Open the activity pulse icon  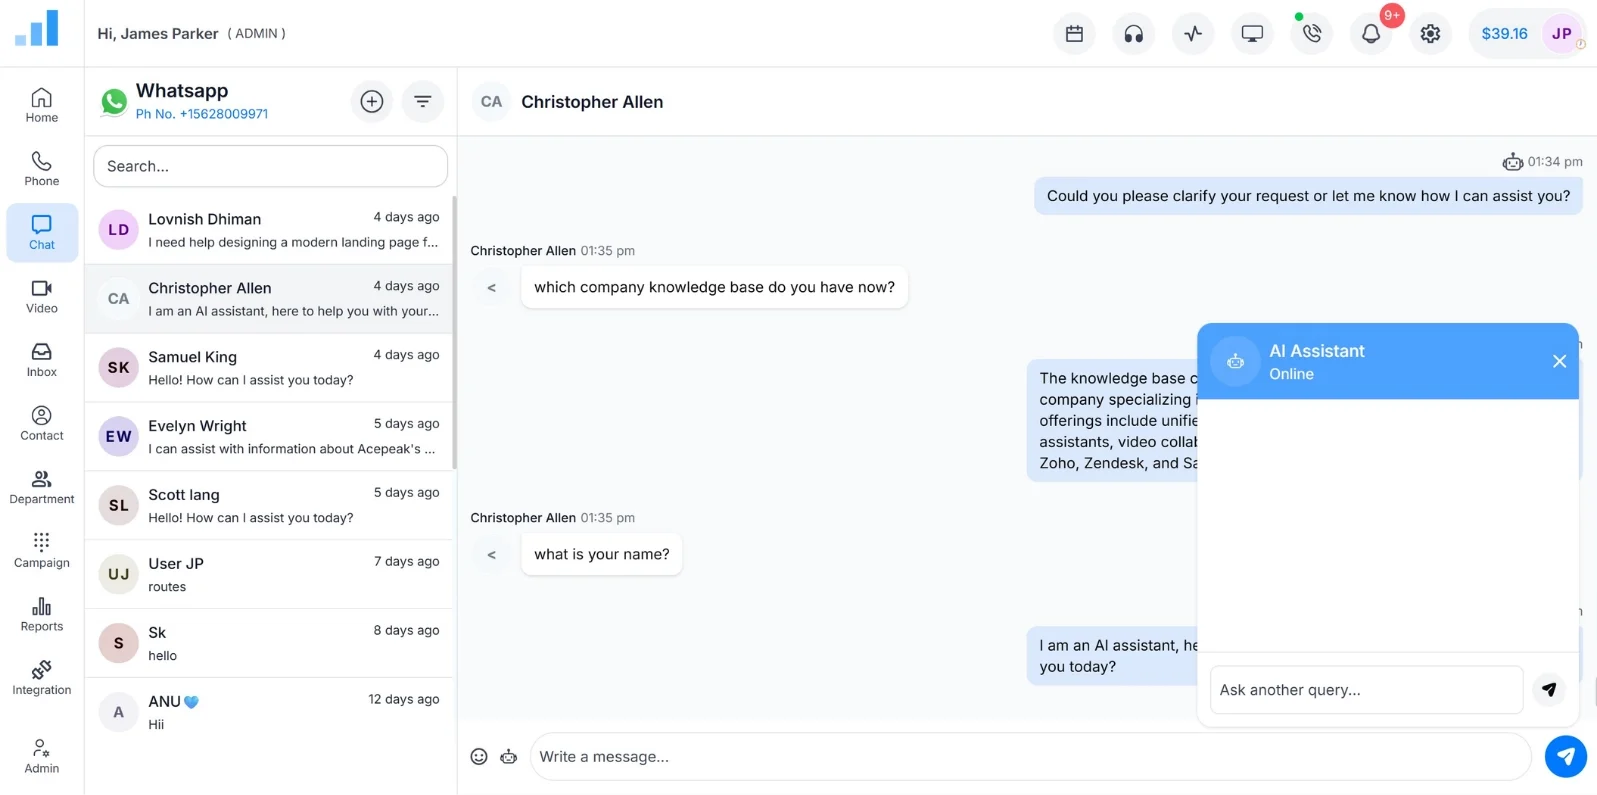(x=1193, y=34)
